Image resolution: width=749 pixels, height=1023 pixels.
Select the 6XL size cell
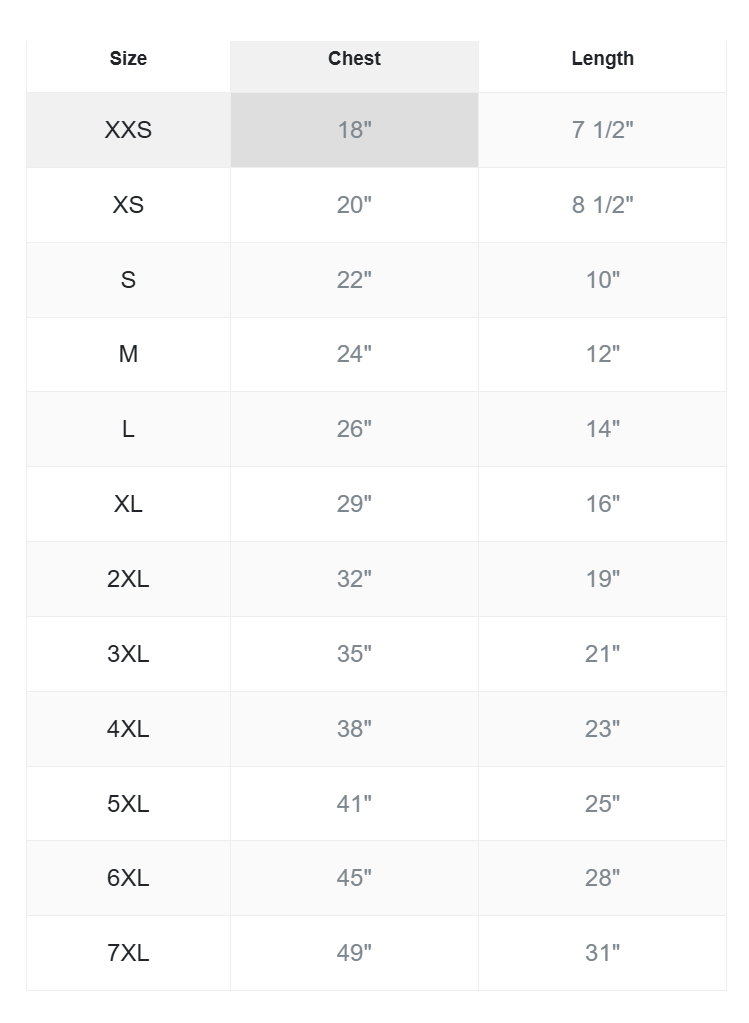[x=128, y=878]
